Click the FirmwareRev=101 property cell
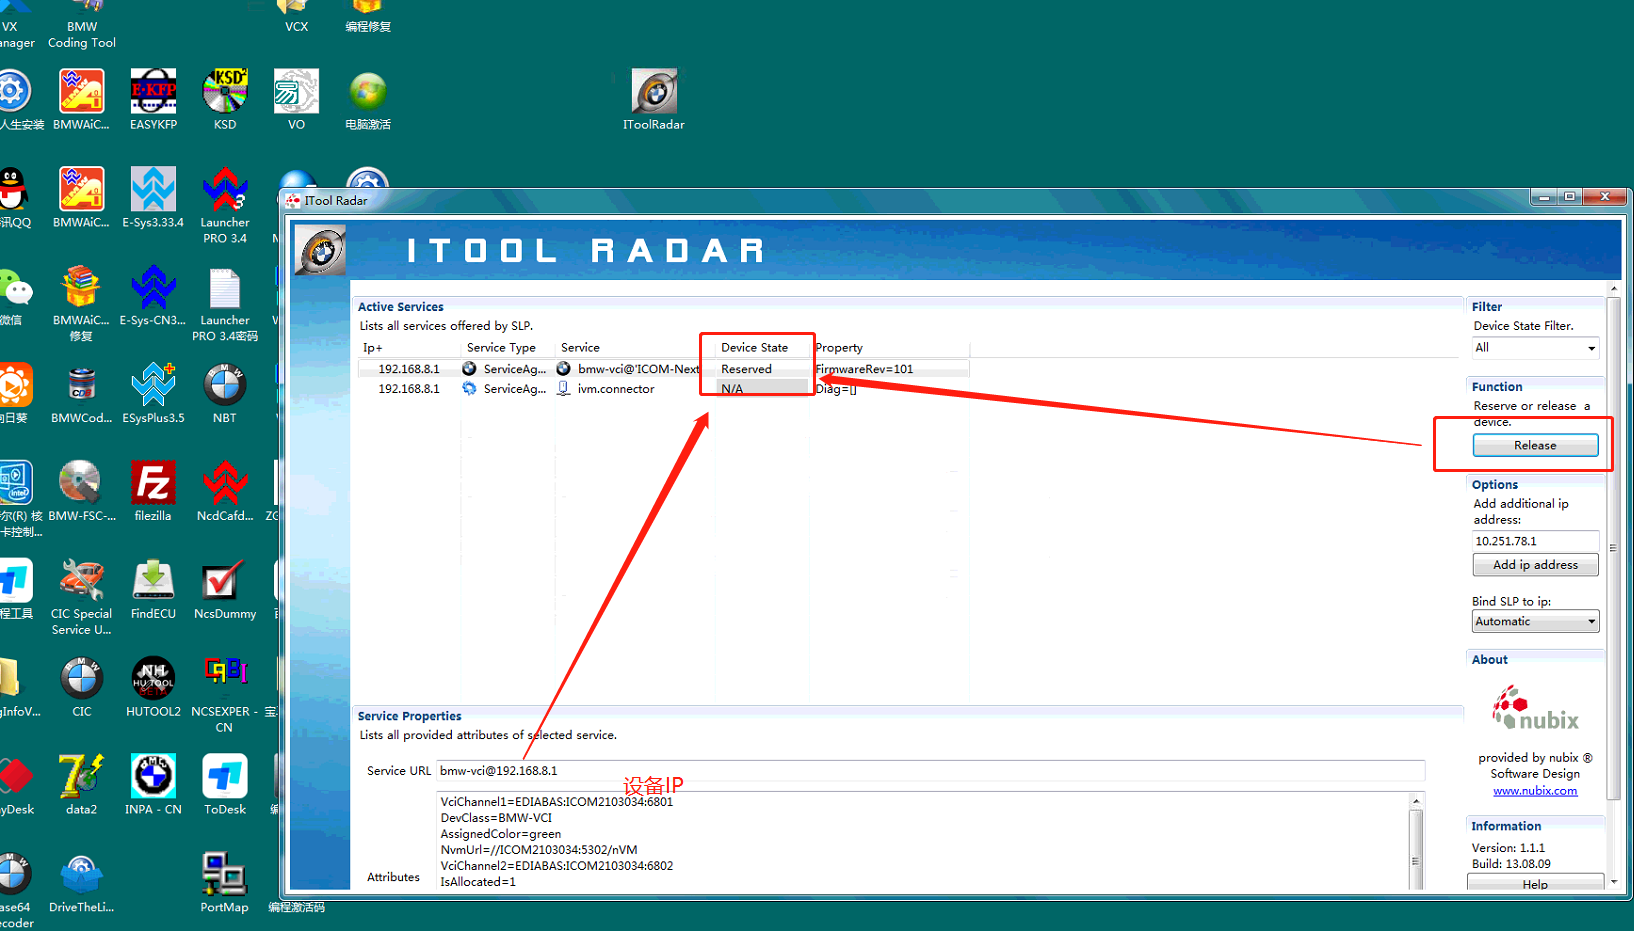The width and height of the screenshot is (1634, 931). pyautogui.click(x=864, y=369)
